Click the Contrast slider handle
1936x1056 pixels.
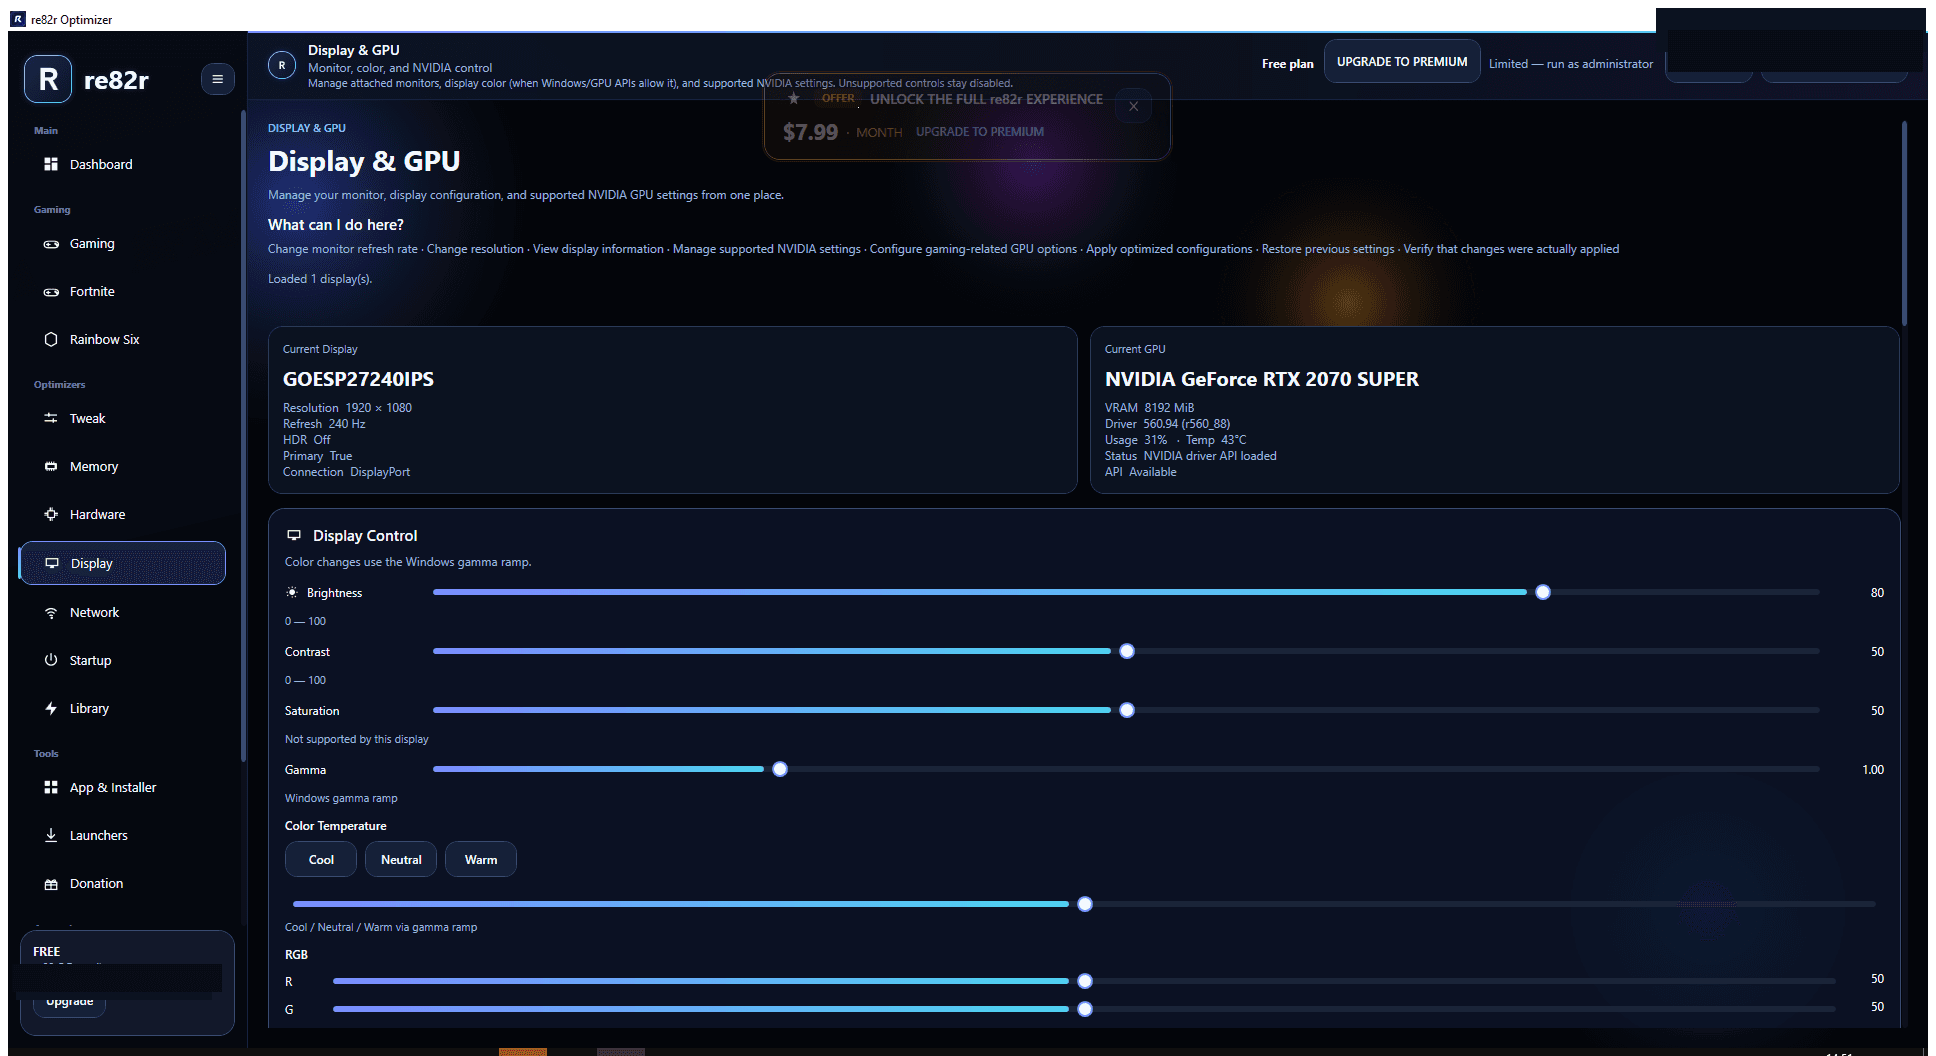pos(1127,651)
